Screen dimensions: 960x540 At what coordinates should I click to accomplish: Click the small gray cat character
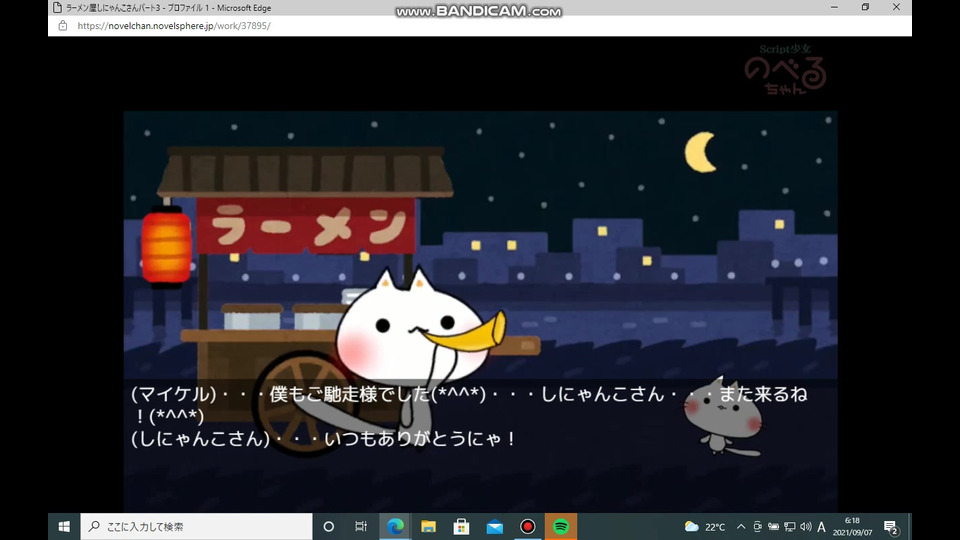724,416
